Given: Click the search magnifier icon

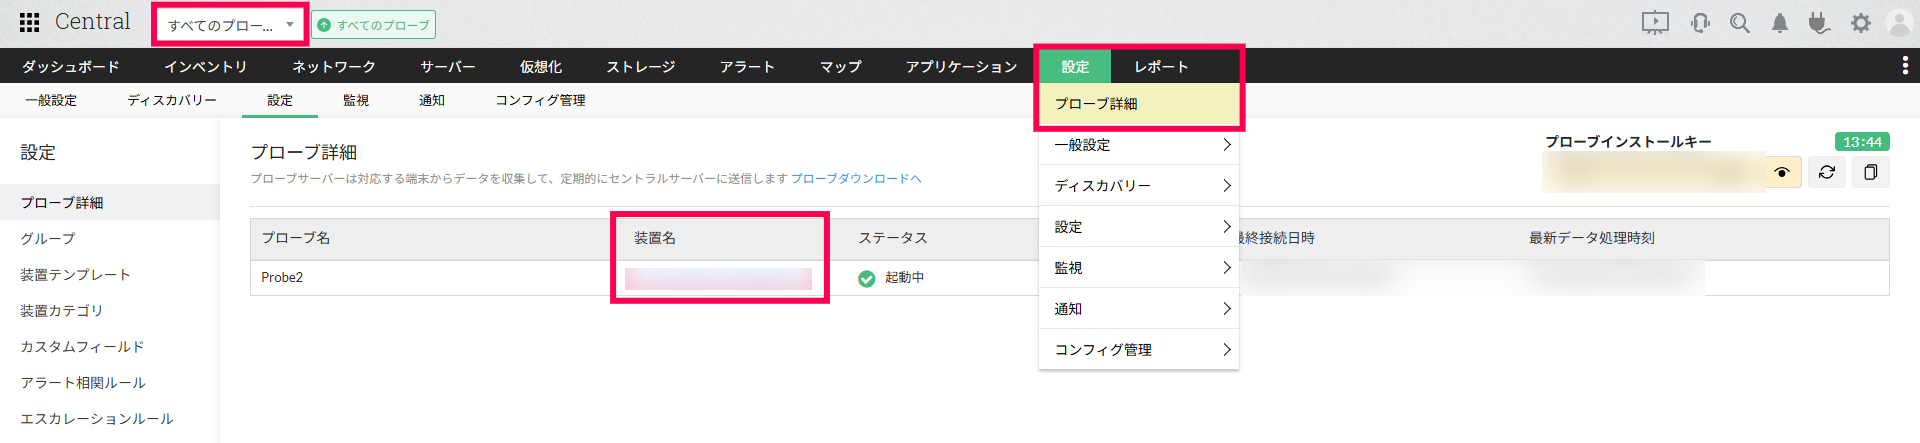Looking at the screenshot, I should pos(1740,23).
